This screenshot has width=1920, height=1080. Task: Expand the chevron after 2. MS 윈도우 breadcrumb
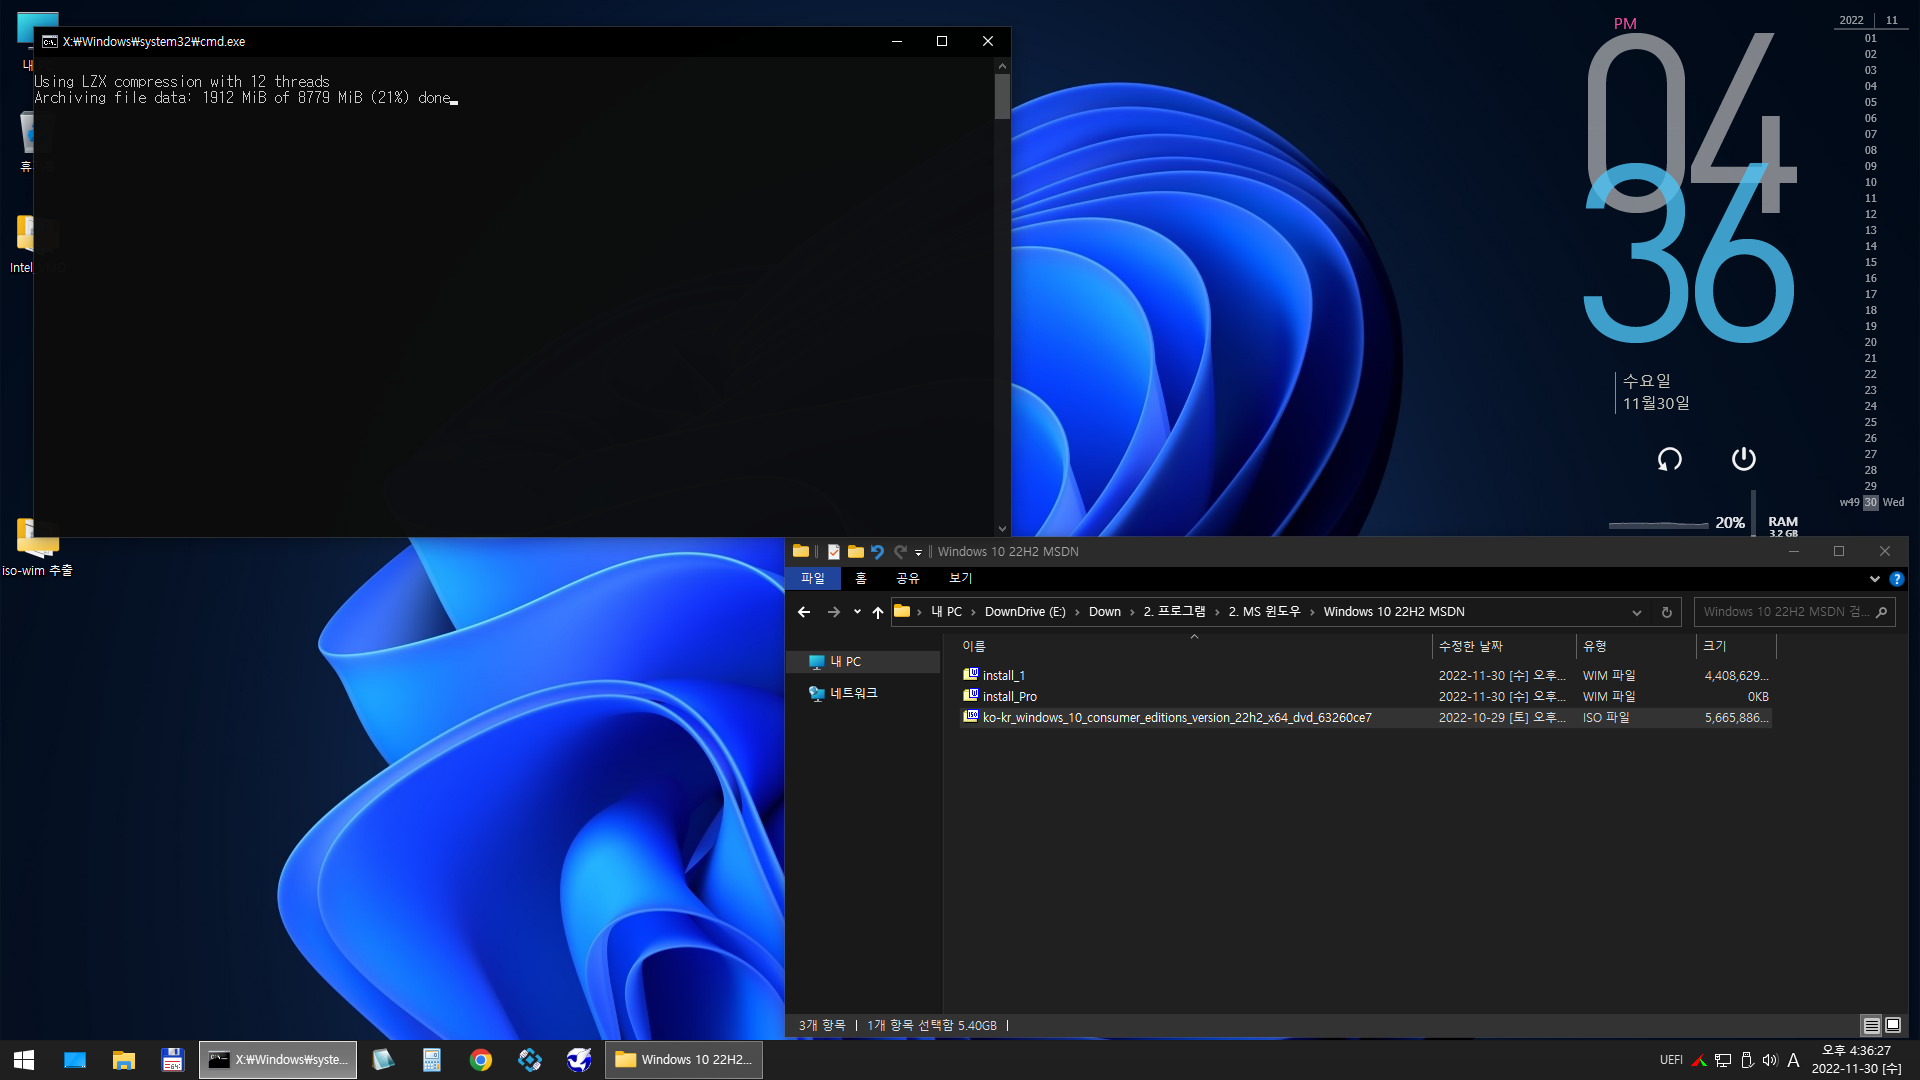1312,612
